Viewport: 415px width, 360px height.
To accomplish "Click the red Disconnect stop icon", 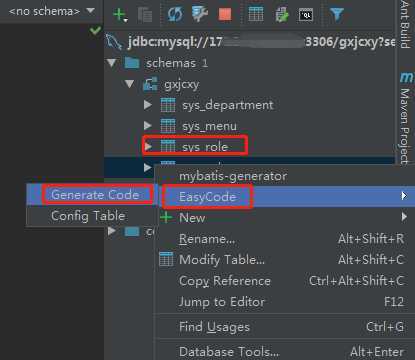I will [225, 15].
